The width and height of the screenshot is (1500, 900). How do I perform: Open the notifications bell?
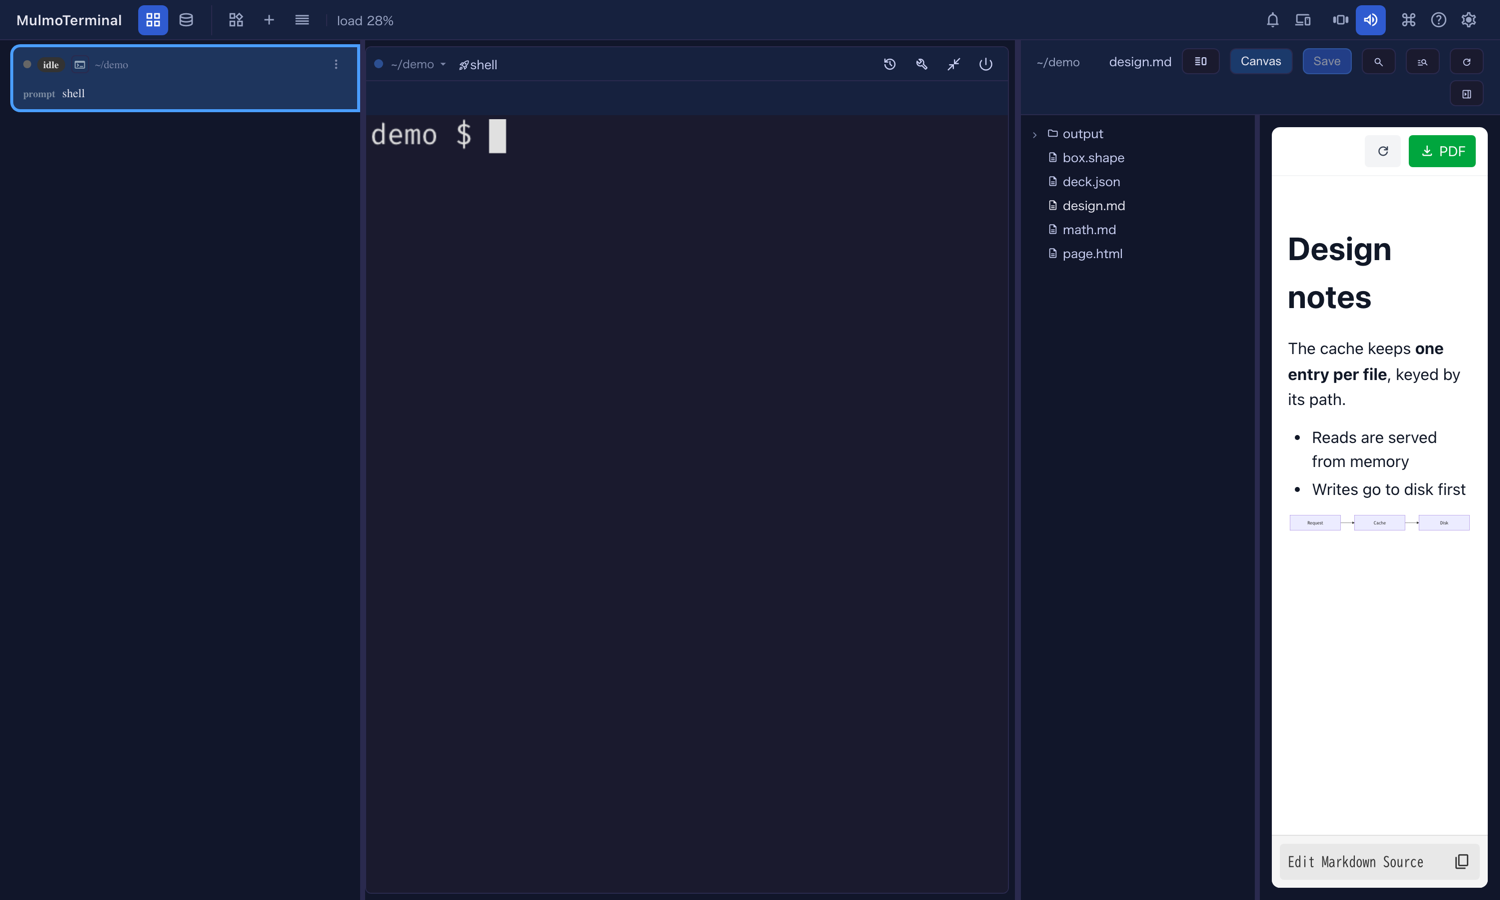click(x=1272, y=20)
